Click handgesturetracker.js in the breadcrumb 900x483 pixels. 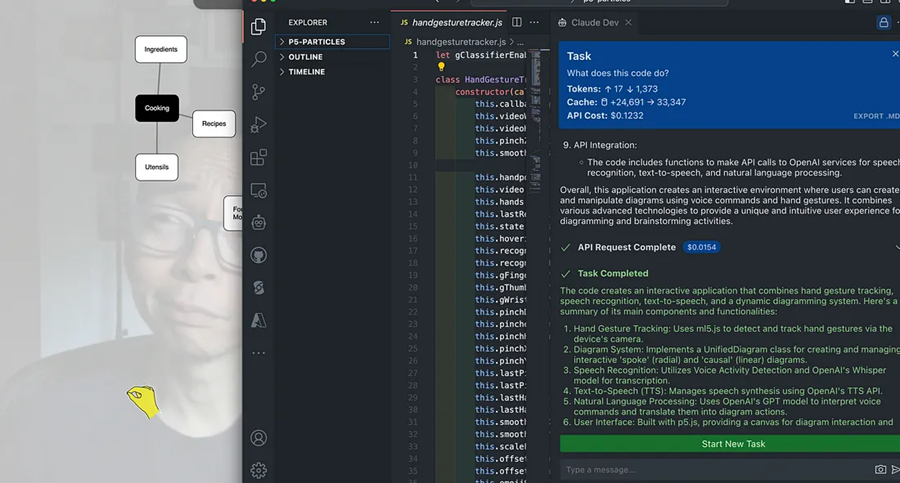[461, 42]
